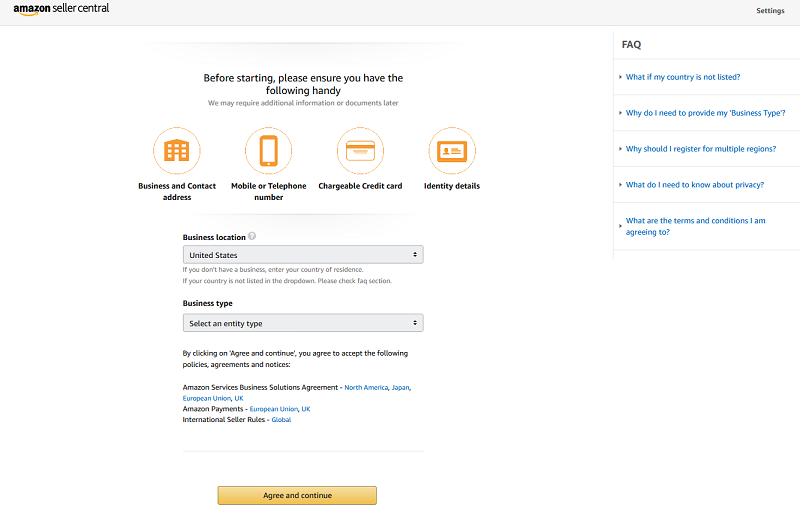Click the 'Identity details' label
Viewport: 800px width, 528px height.
pos(452,186)
